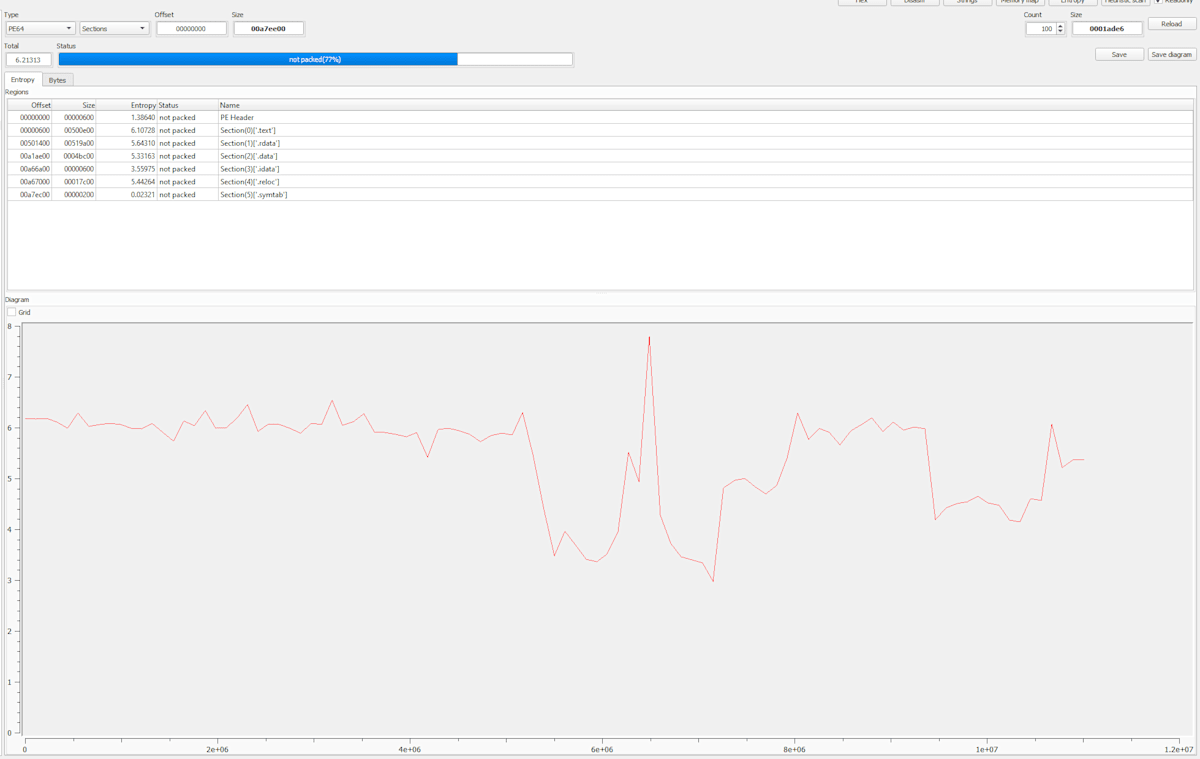Click offset cell 00501400
The height and width of the screenshot is (759, 1200).
pyautogui.click(x=35, y=143)
